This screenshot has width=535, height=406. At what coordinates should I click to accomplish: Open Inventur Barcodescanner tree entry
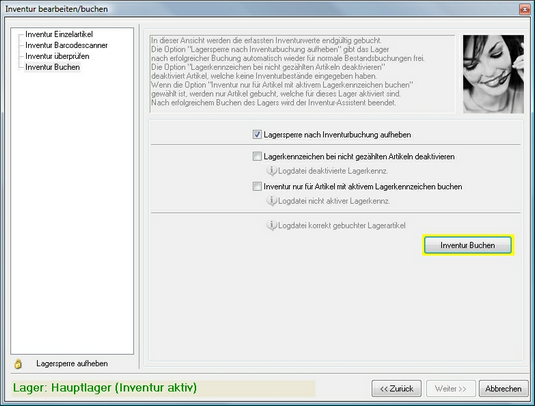(66, 45)
